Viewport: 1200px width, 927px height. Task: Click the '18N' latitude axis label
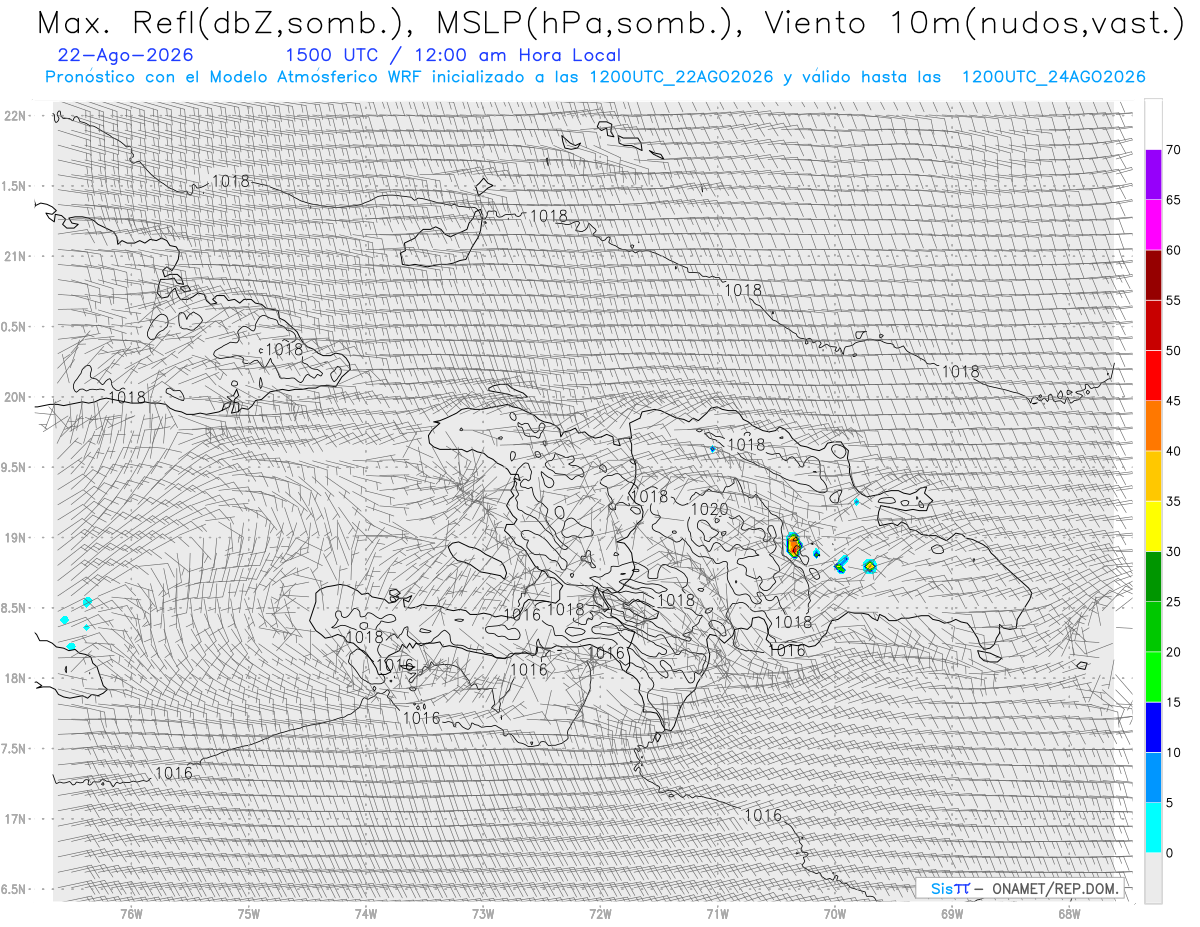point(14,678)
